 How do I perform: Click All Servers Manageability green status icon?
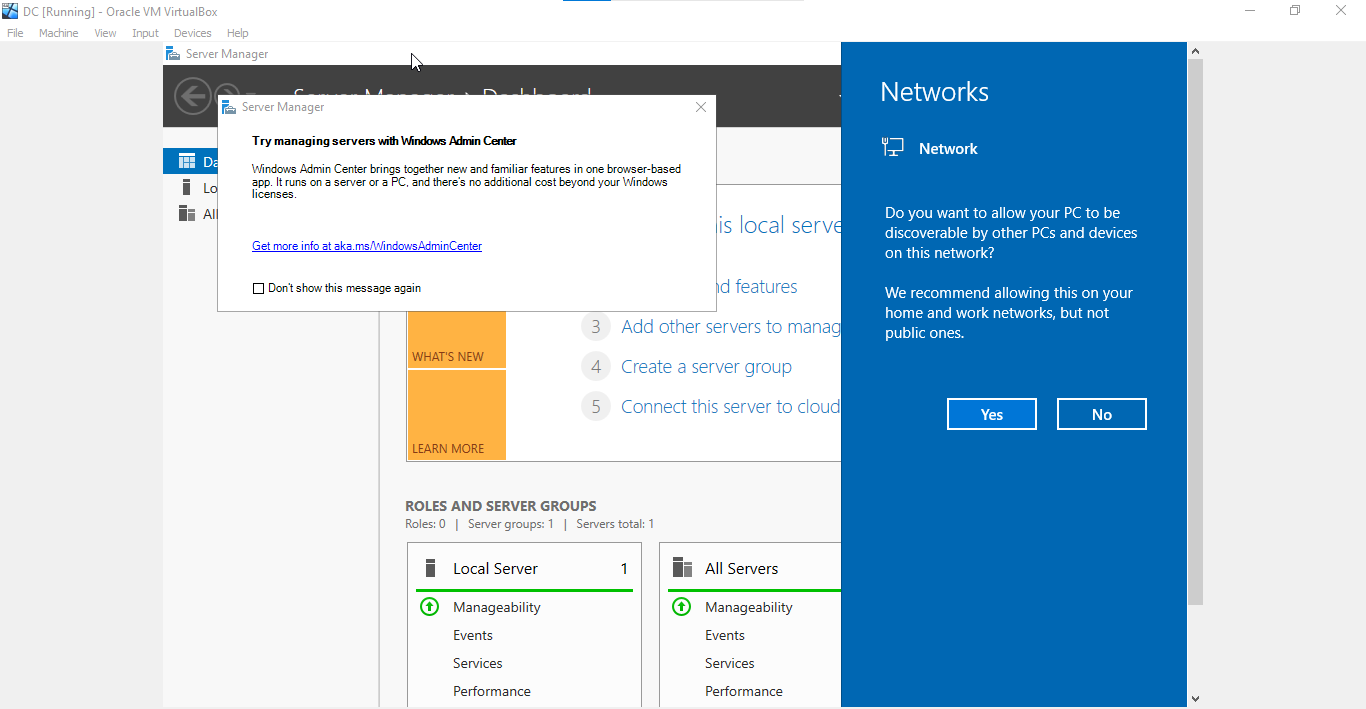(x=681, y=607)
